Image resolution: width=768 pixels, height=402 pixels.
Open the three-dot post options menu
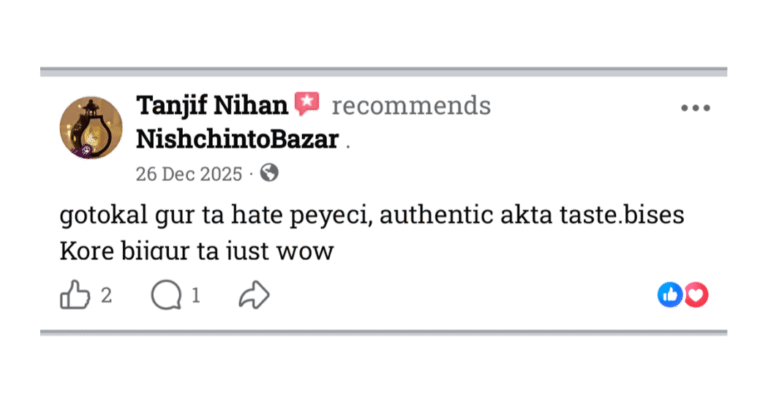coord(695,108)
